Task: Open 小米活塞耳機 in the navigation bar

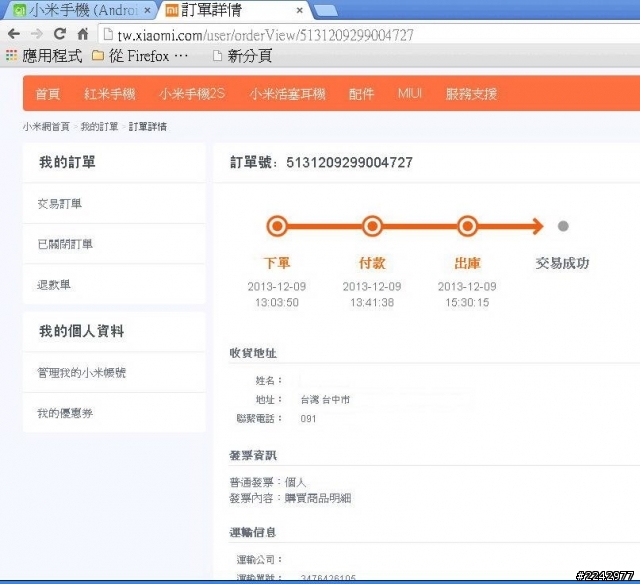Action: coord(287,94)
